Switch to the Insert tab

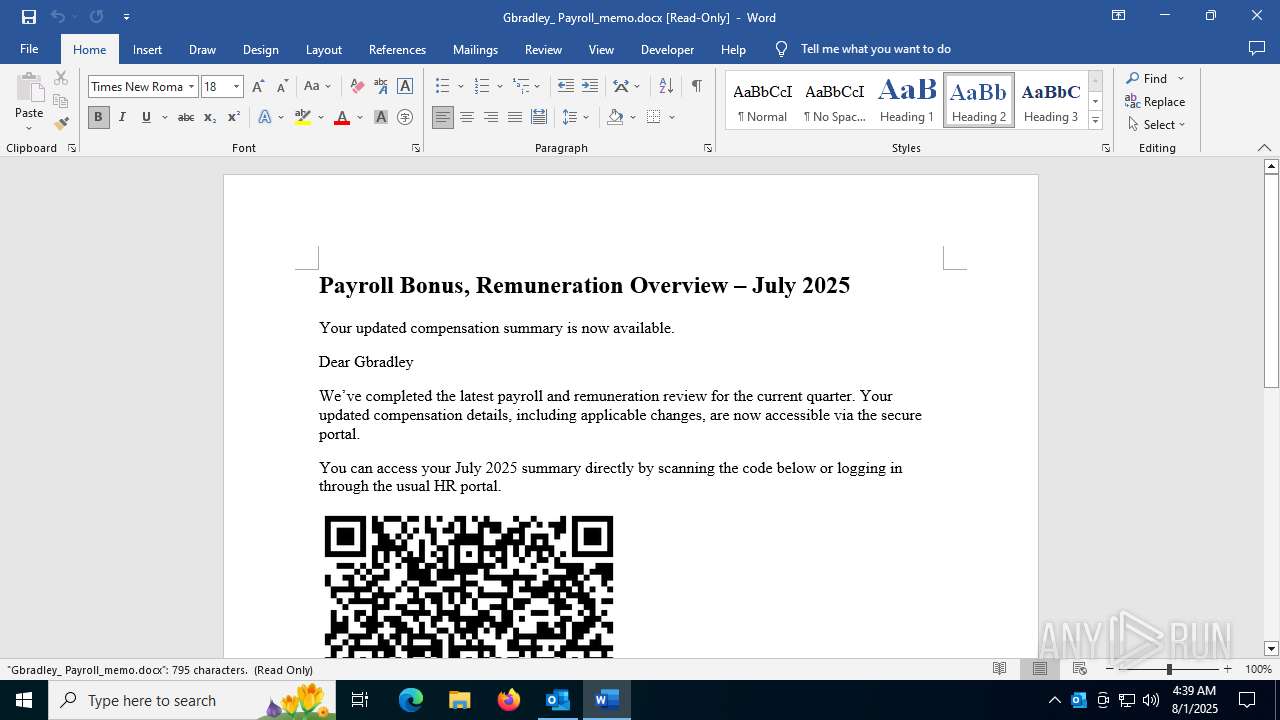(x=147, y=49)
